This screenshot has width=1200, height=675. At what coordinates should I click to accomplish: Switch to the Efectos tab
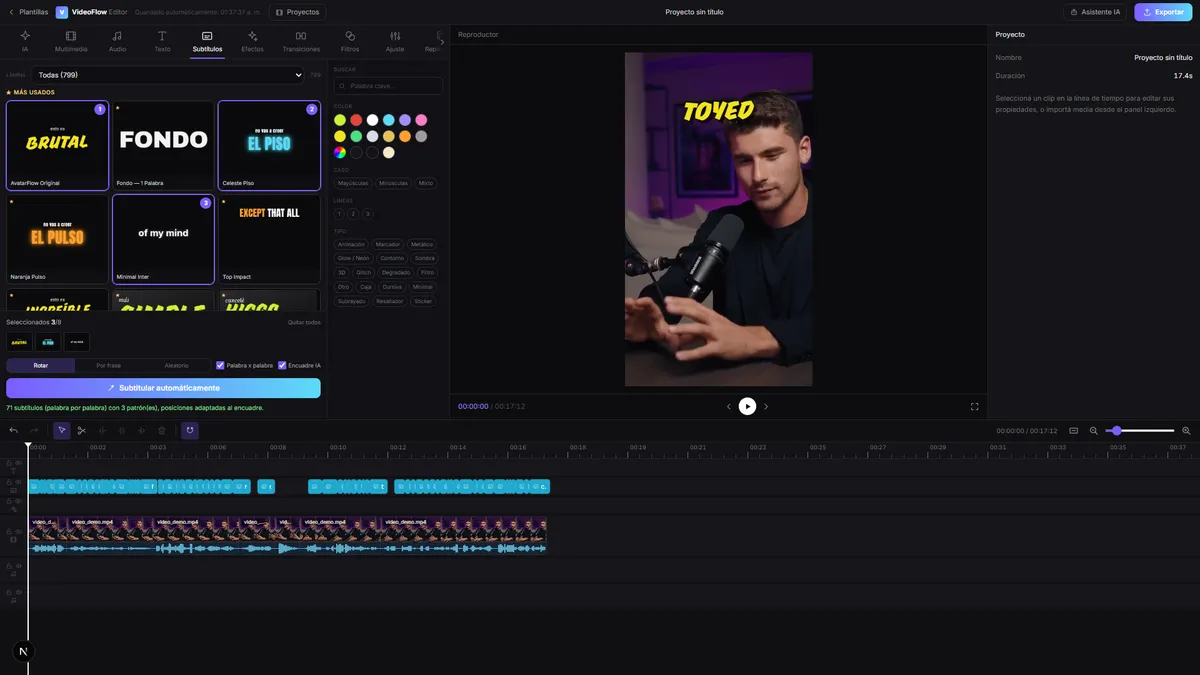[253, 40]
